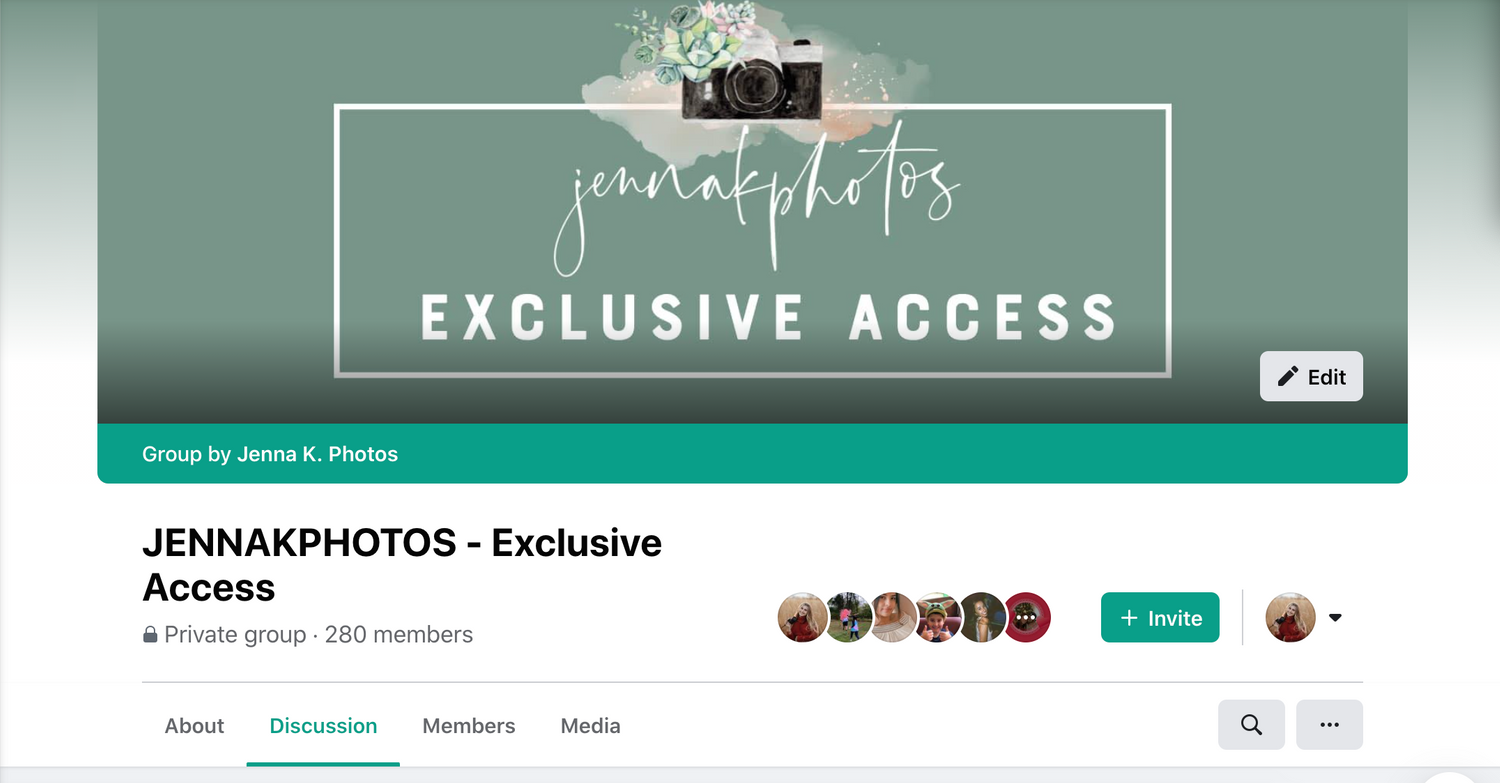Click the 280 members count text
Image resolution: width=1500 pixels, height=783 pixels.
coord(399,634)
